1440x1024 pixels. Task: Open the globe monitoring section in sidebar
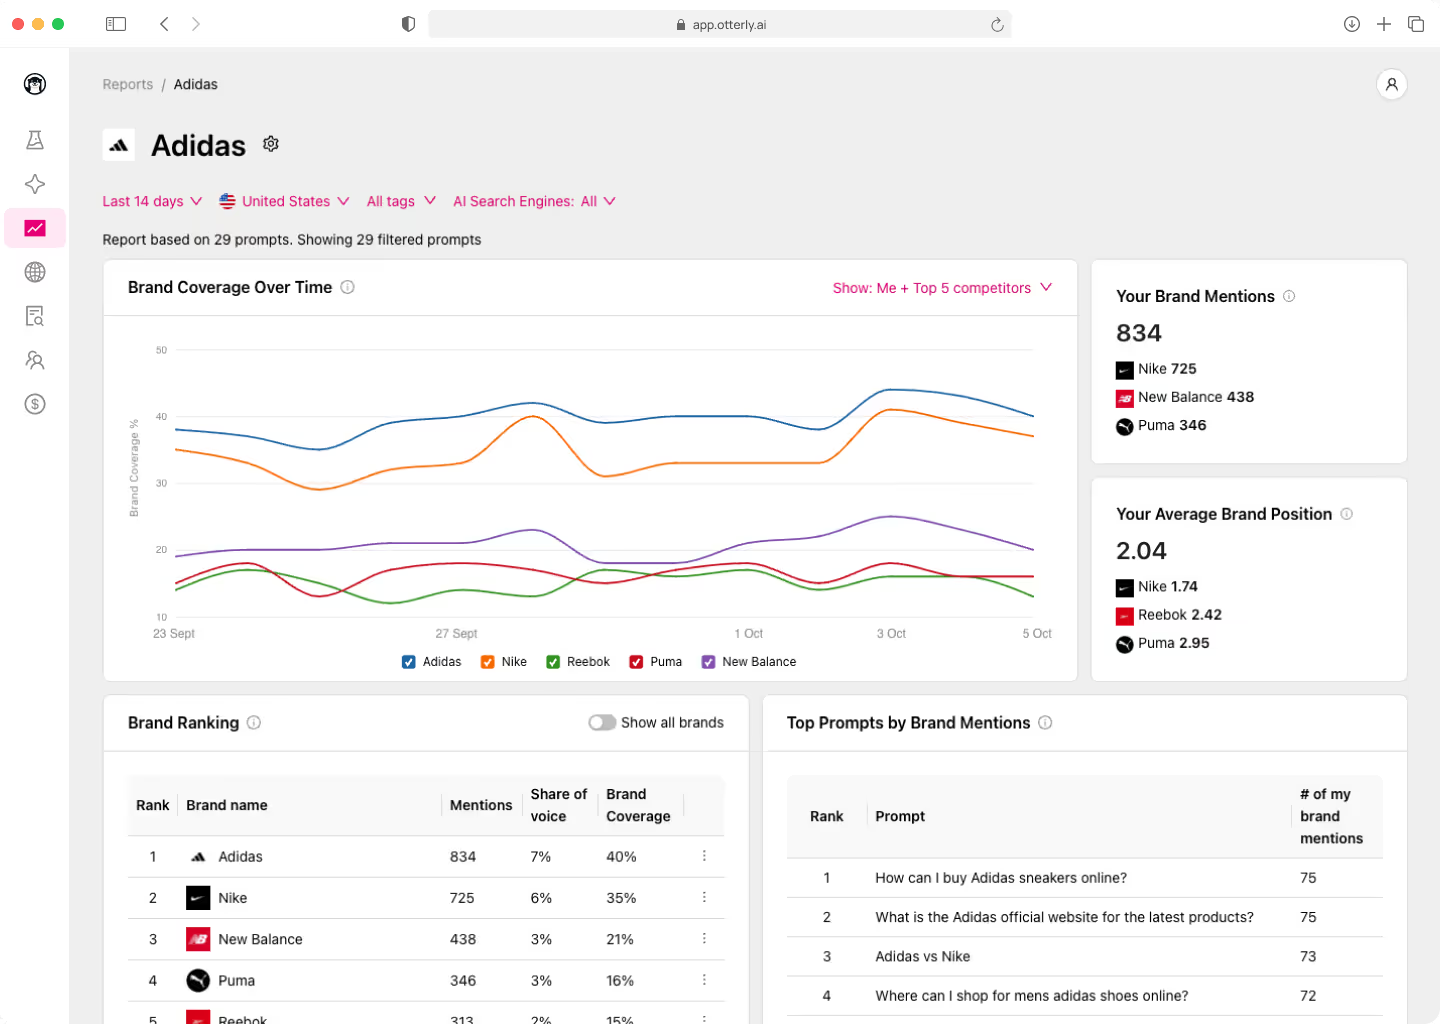coord(34,272)
